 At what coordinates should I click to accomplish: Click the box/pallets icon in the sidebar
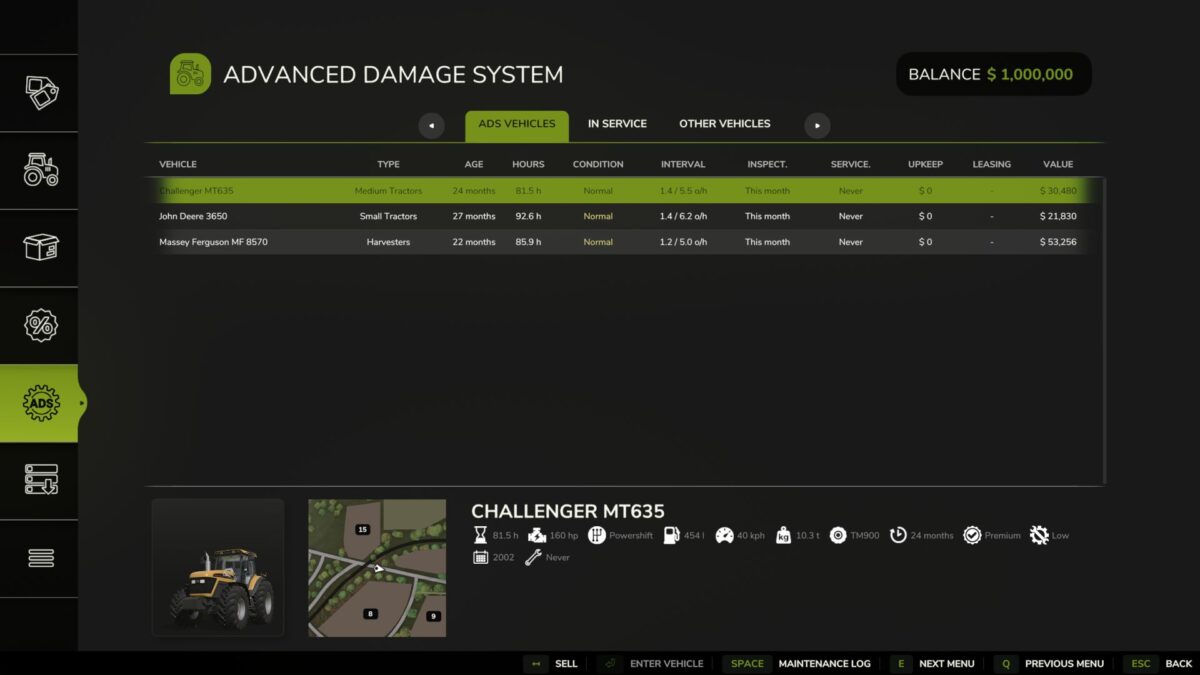[40, 247]
